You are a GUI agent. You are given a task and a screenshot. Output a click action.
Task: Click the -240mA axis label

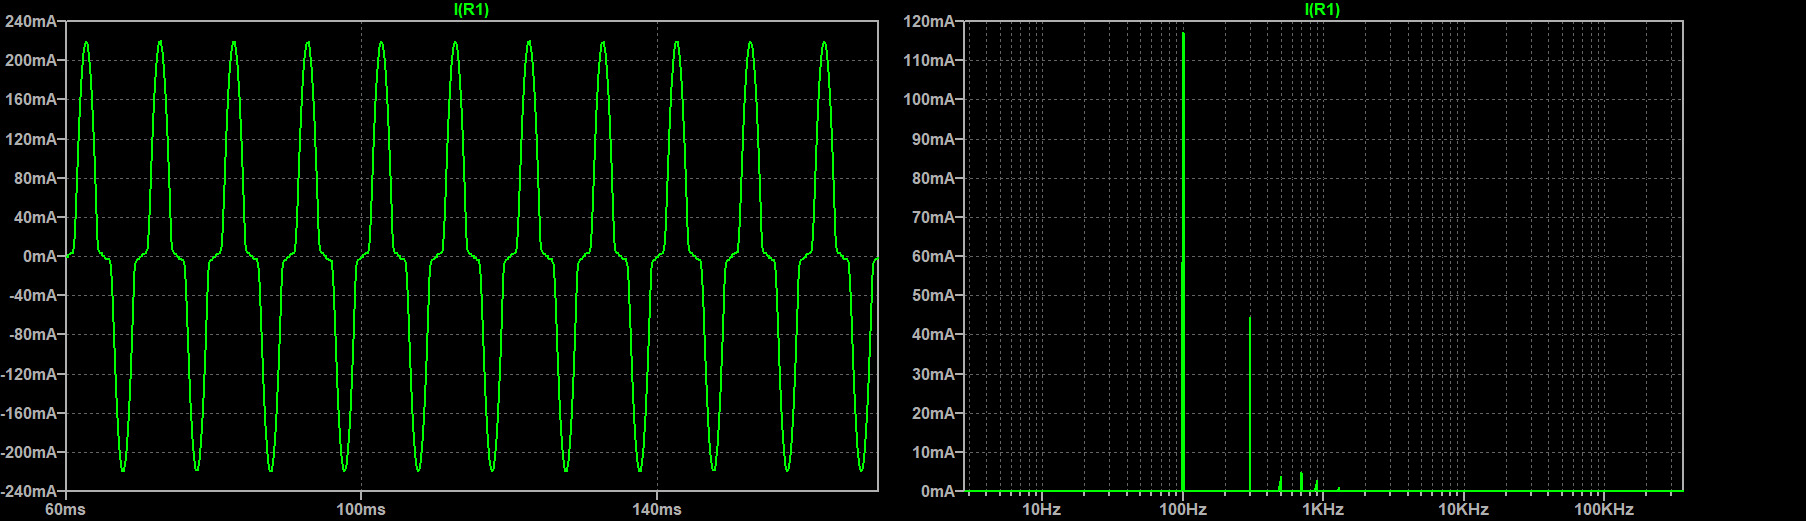click(x=30, y=491)
